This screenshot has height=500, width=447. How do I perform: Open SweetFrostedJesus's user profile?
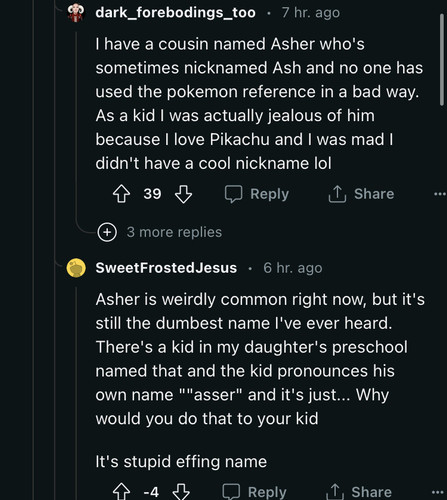click(166, 268)
